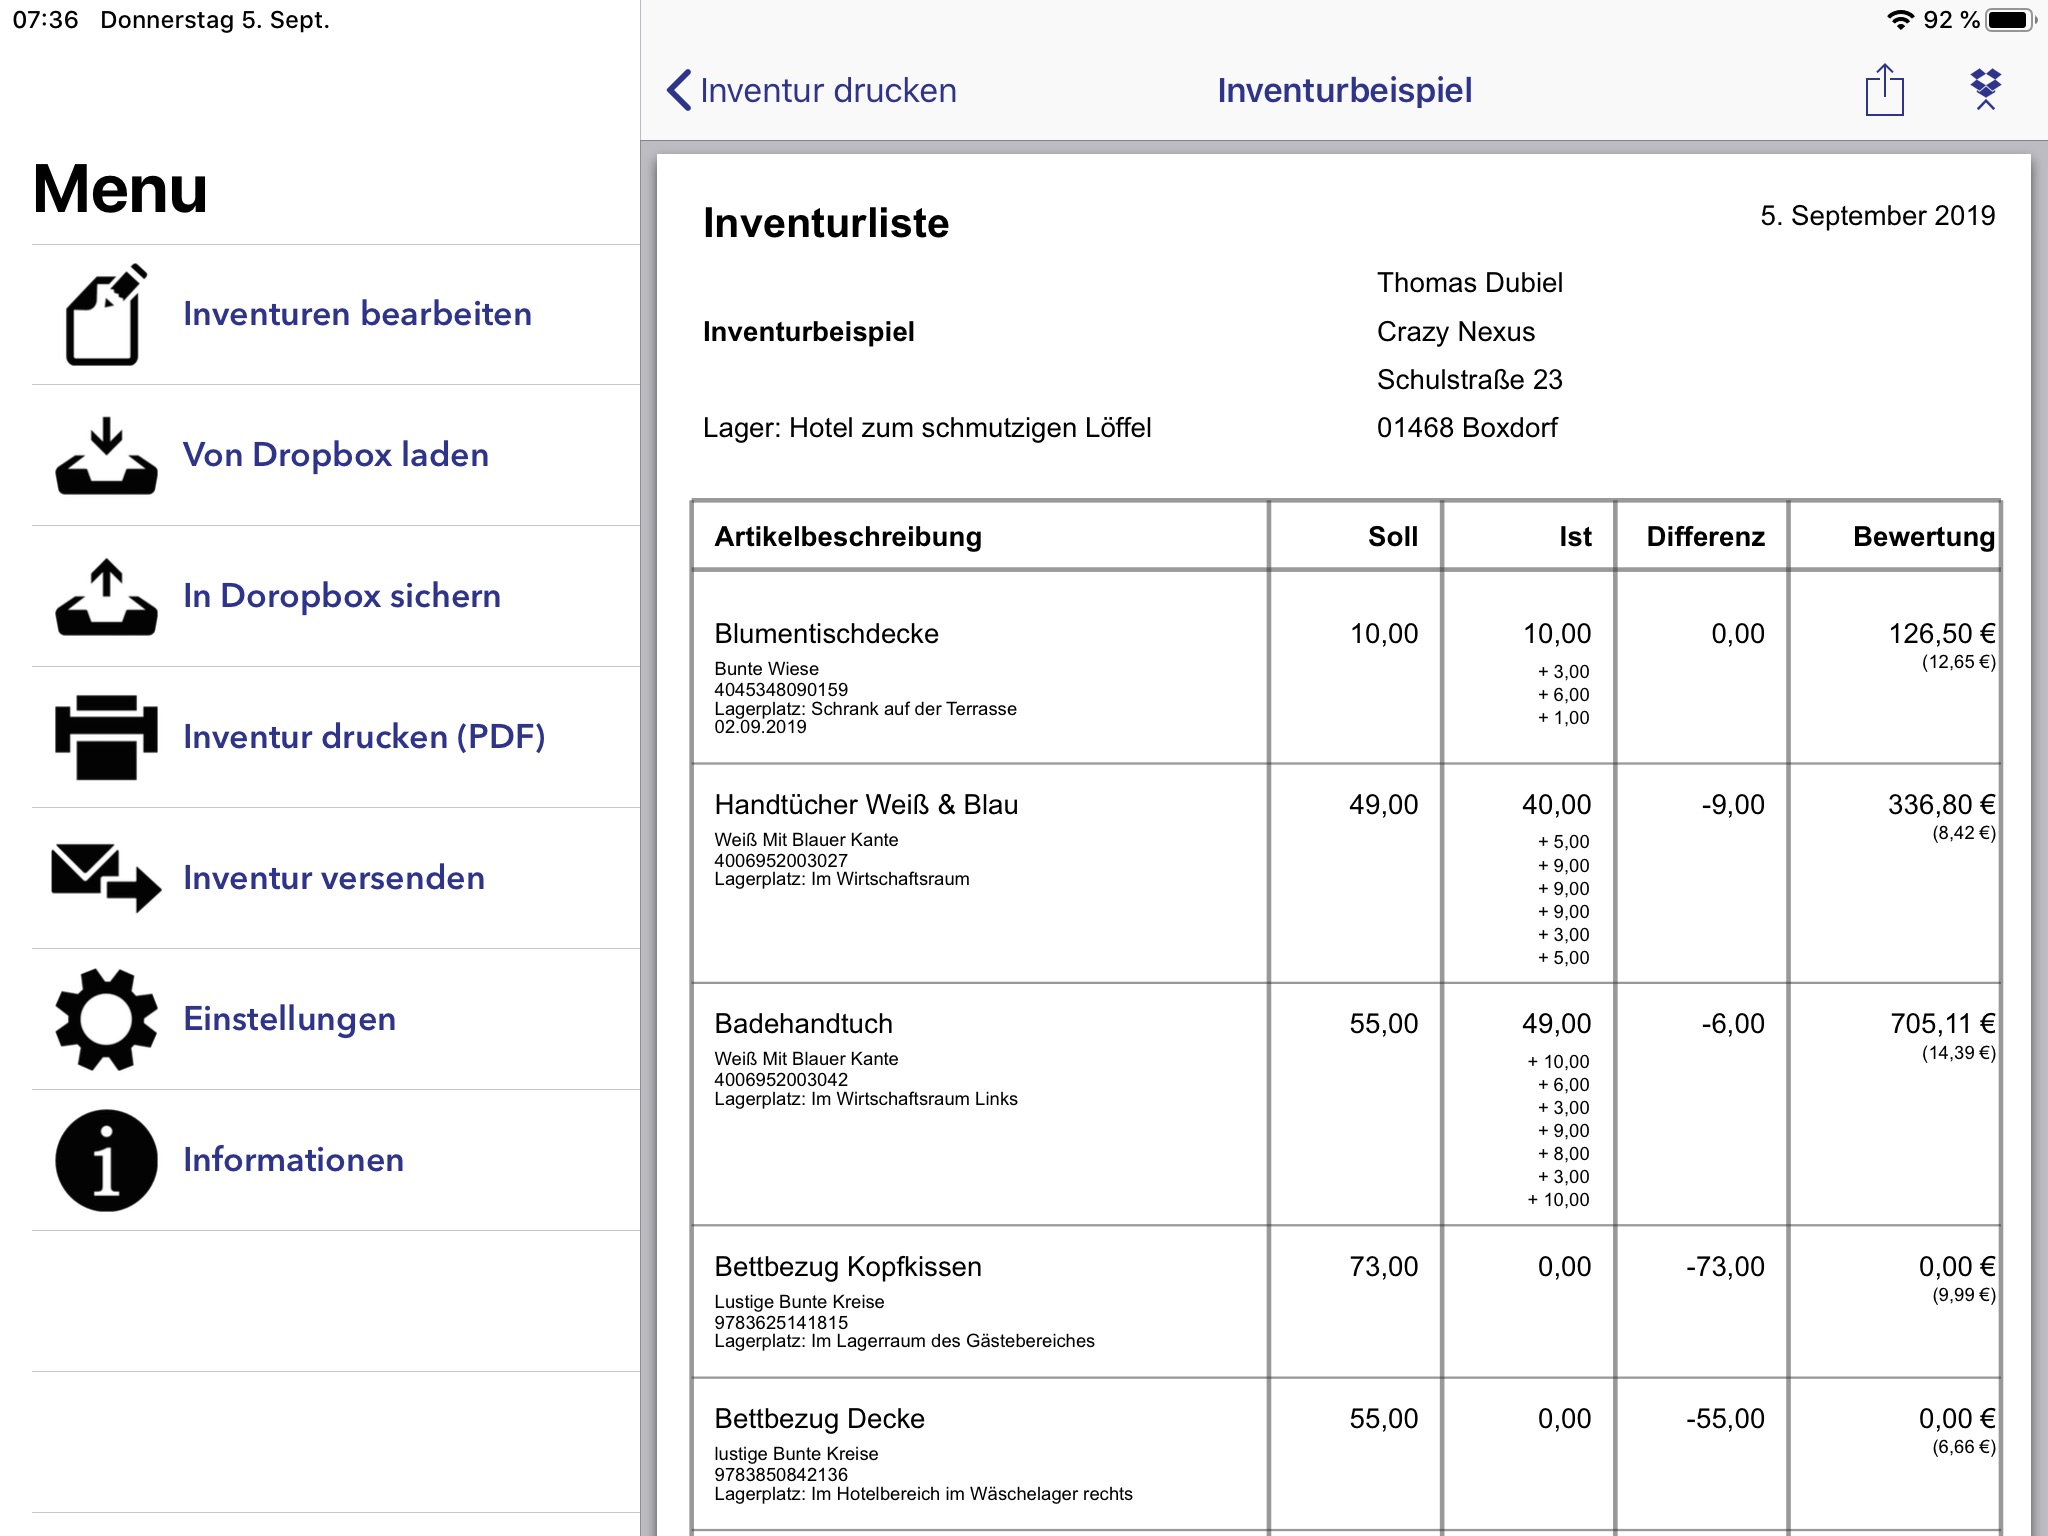
Task: Click the unit price (14,39 €)
Action: click(x=1958, y=1053)
